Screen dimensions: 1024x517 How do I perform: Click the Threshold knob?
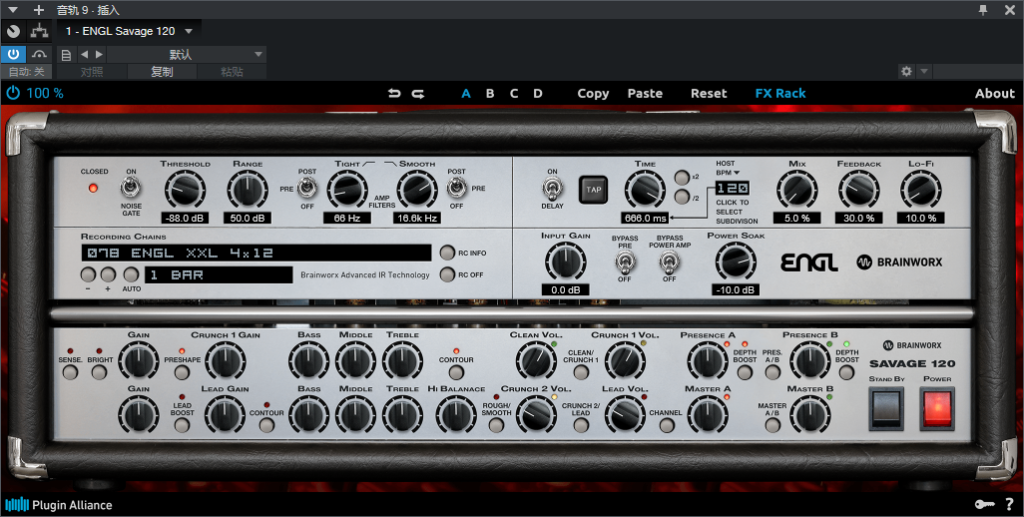click(x=185, y=190)
